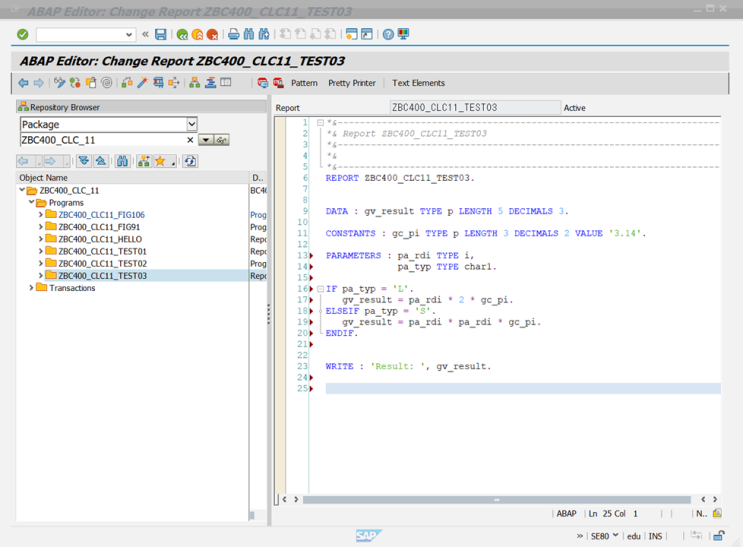Click the Other Object icon
This screenshot has height=547, width=743.
point(91,83)
